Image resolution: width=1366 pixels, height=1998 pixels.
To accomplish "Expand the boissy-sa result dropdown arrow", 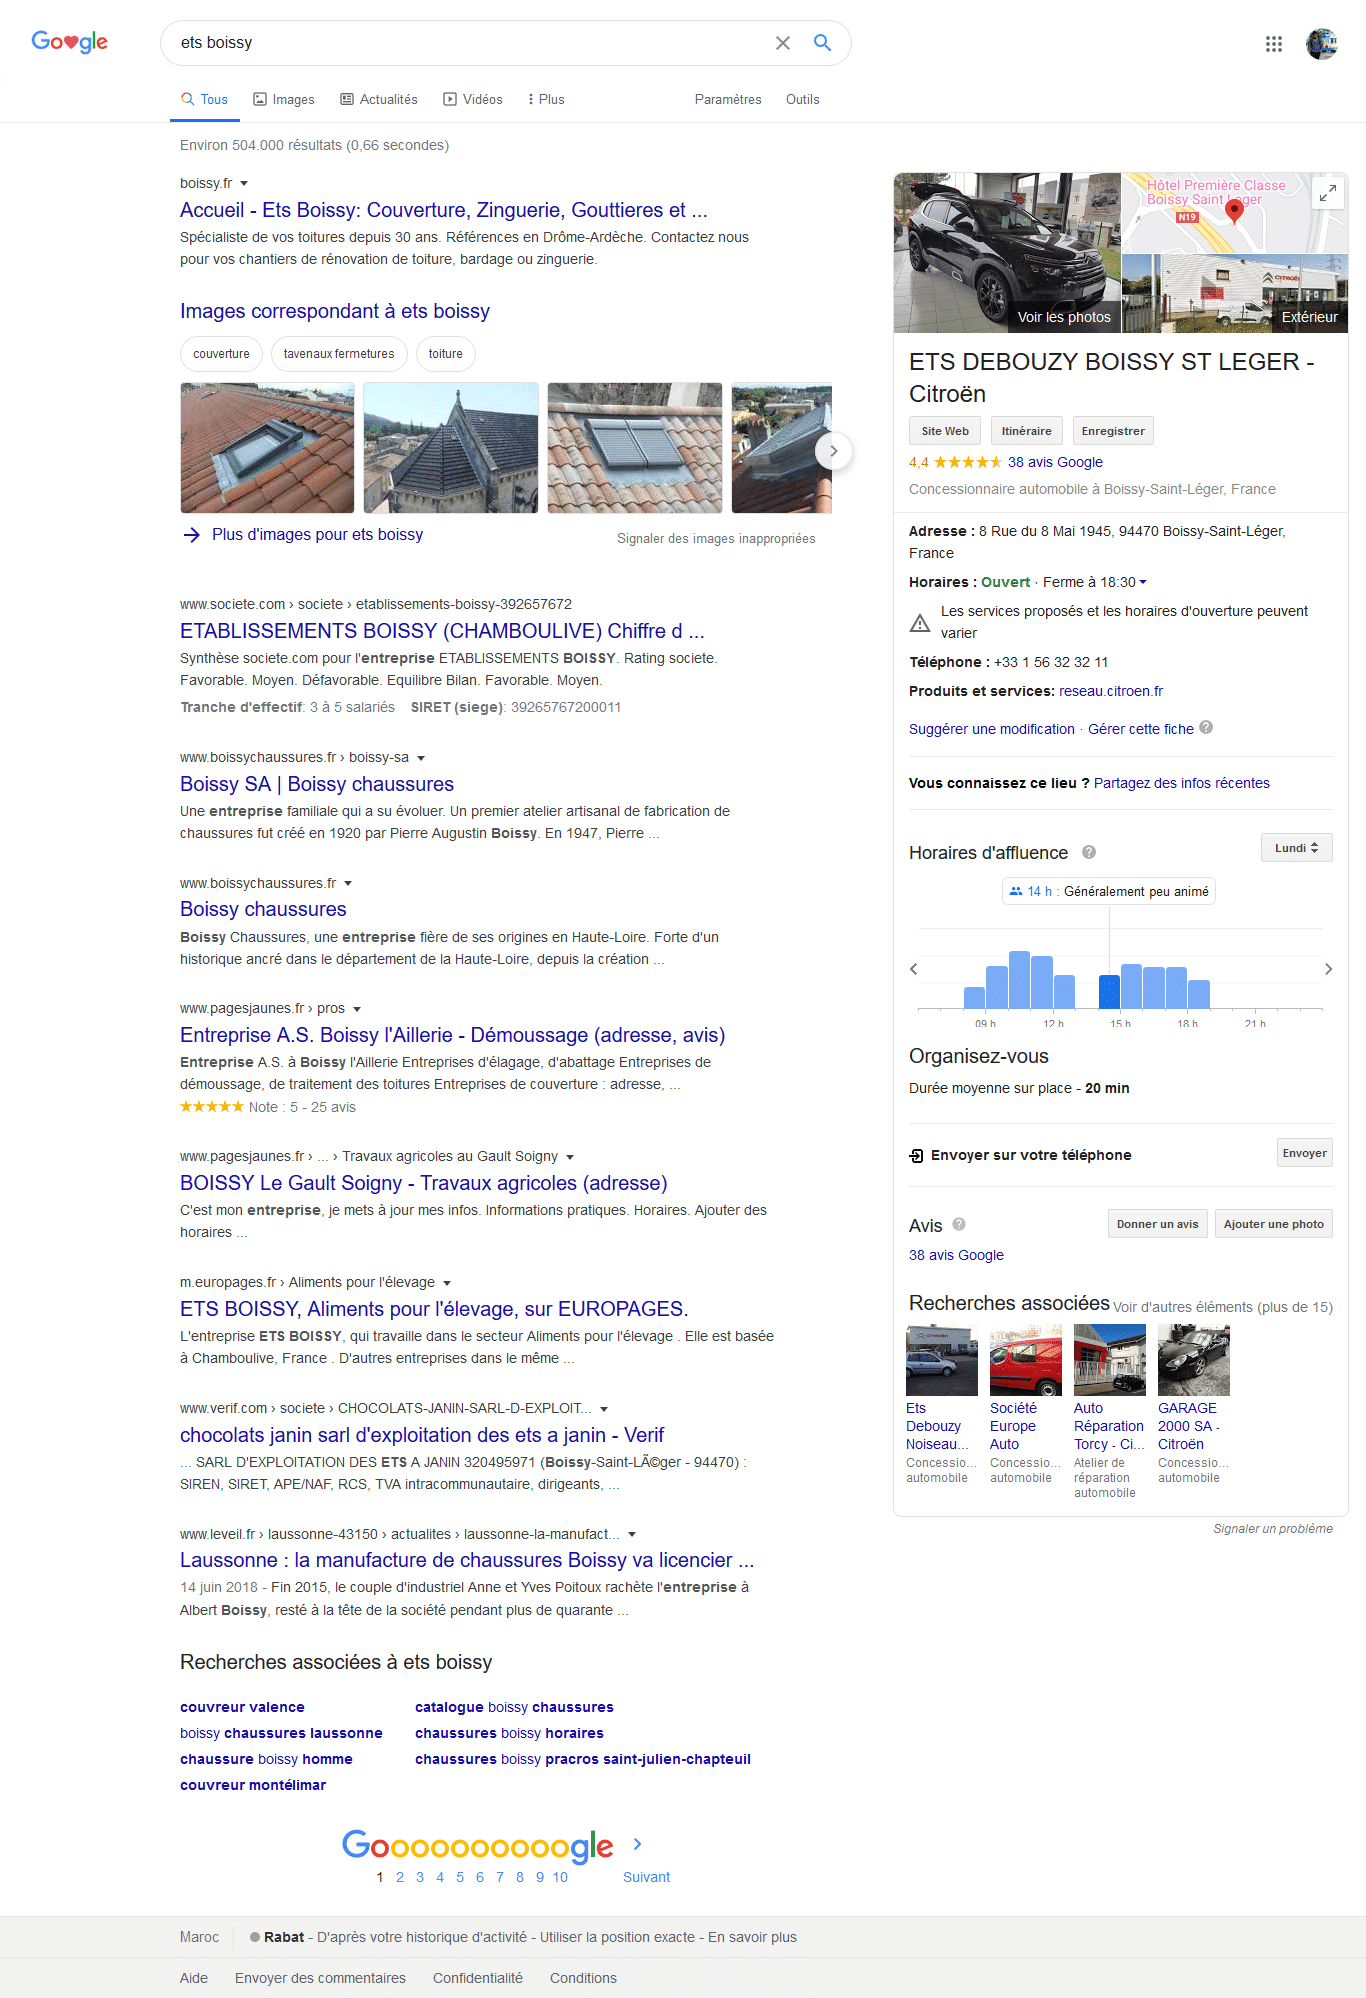I will click(x=421, y=758).
